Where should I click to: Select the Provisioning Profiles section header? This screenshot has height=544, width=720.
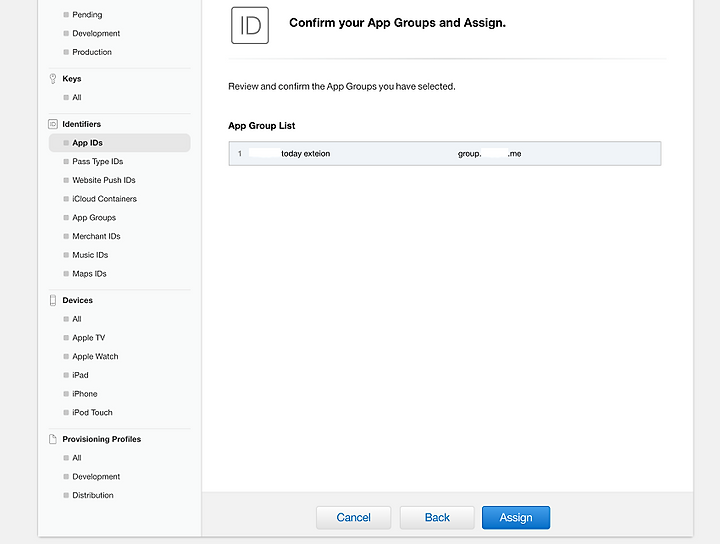101,439
